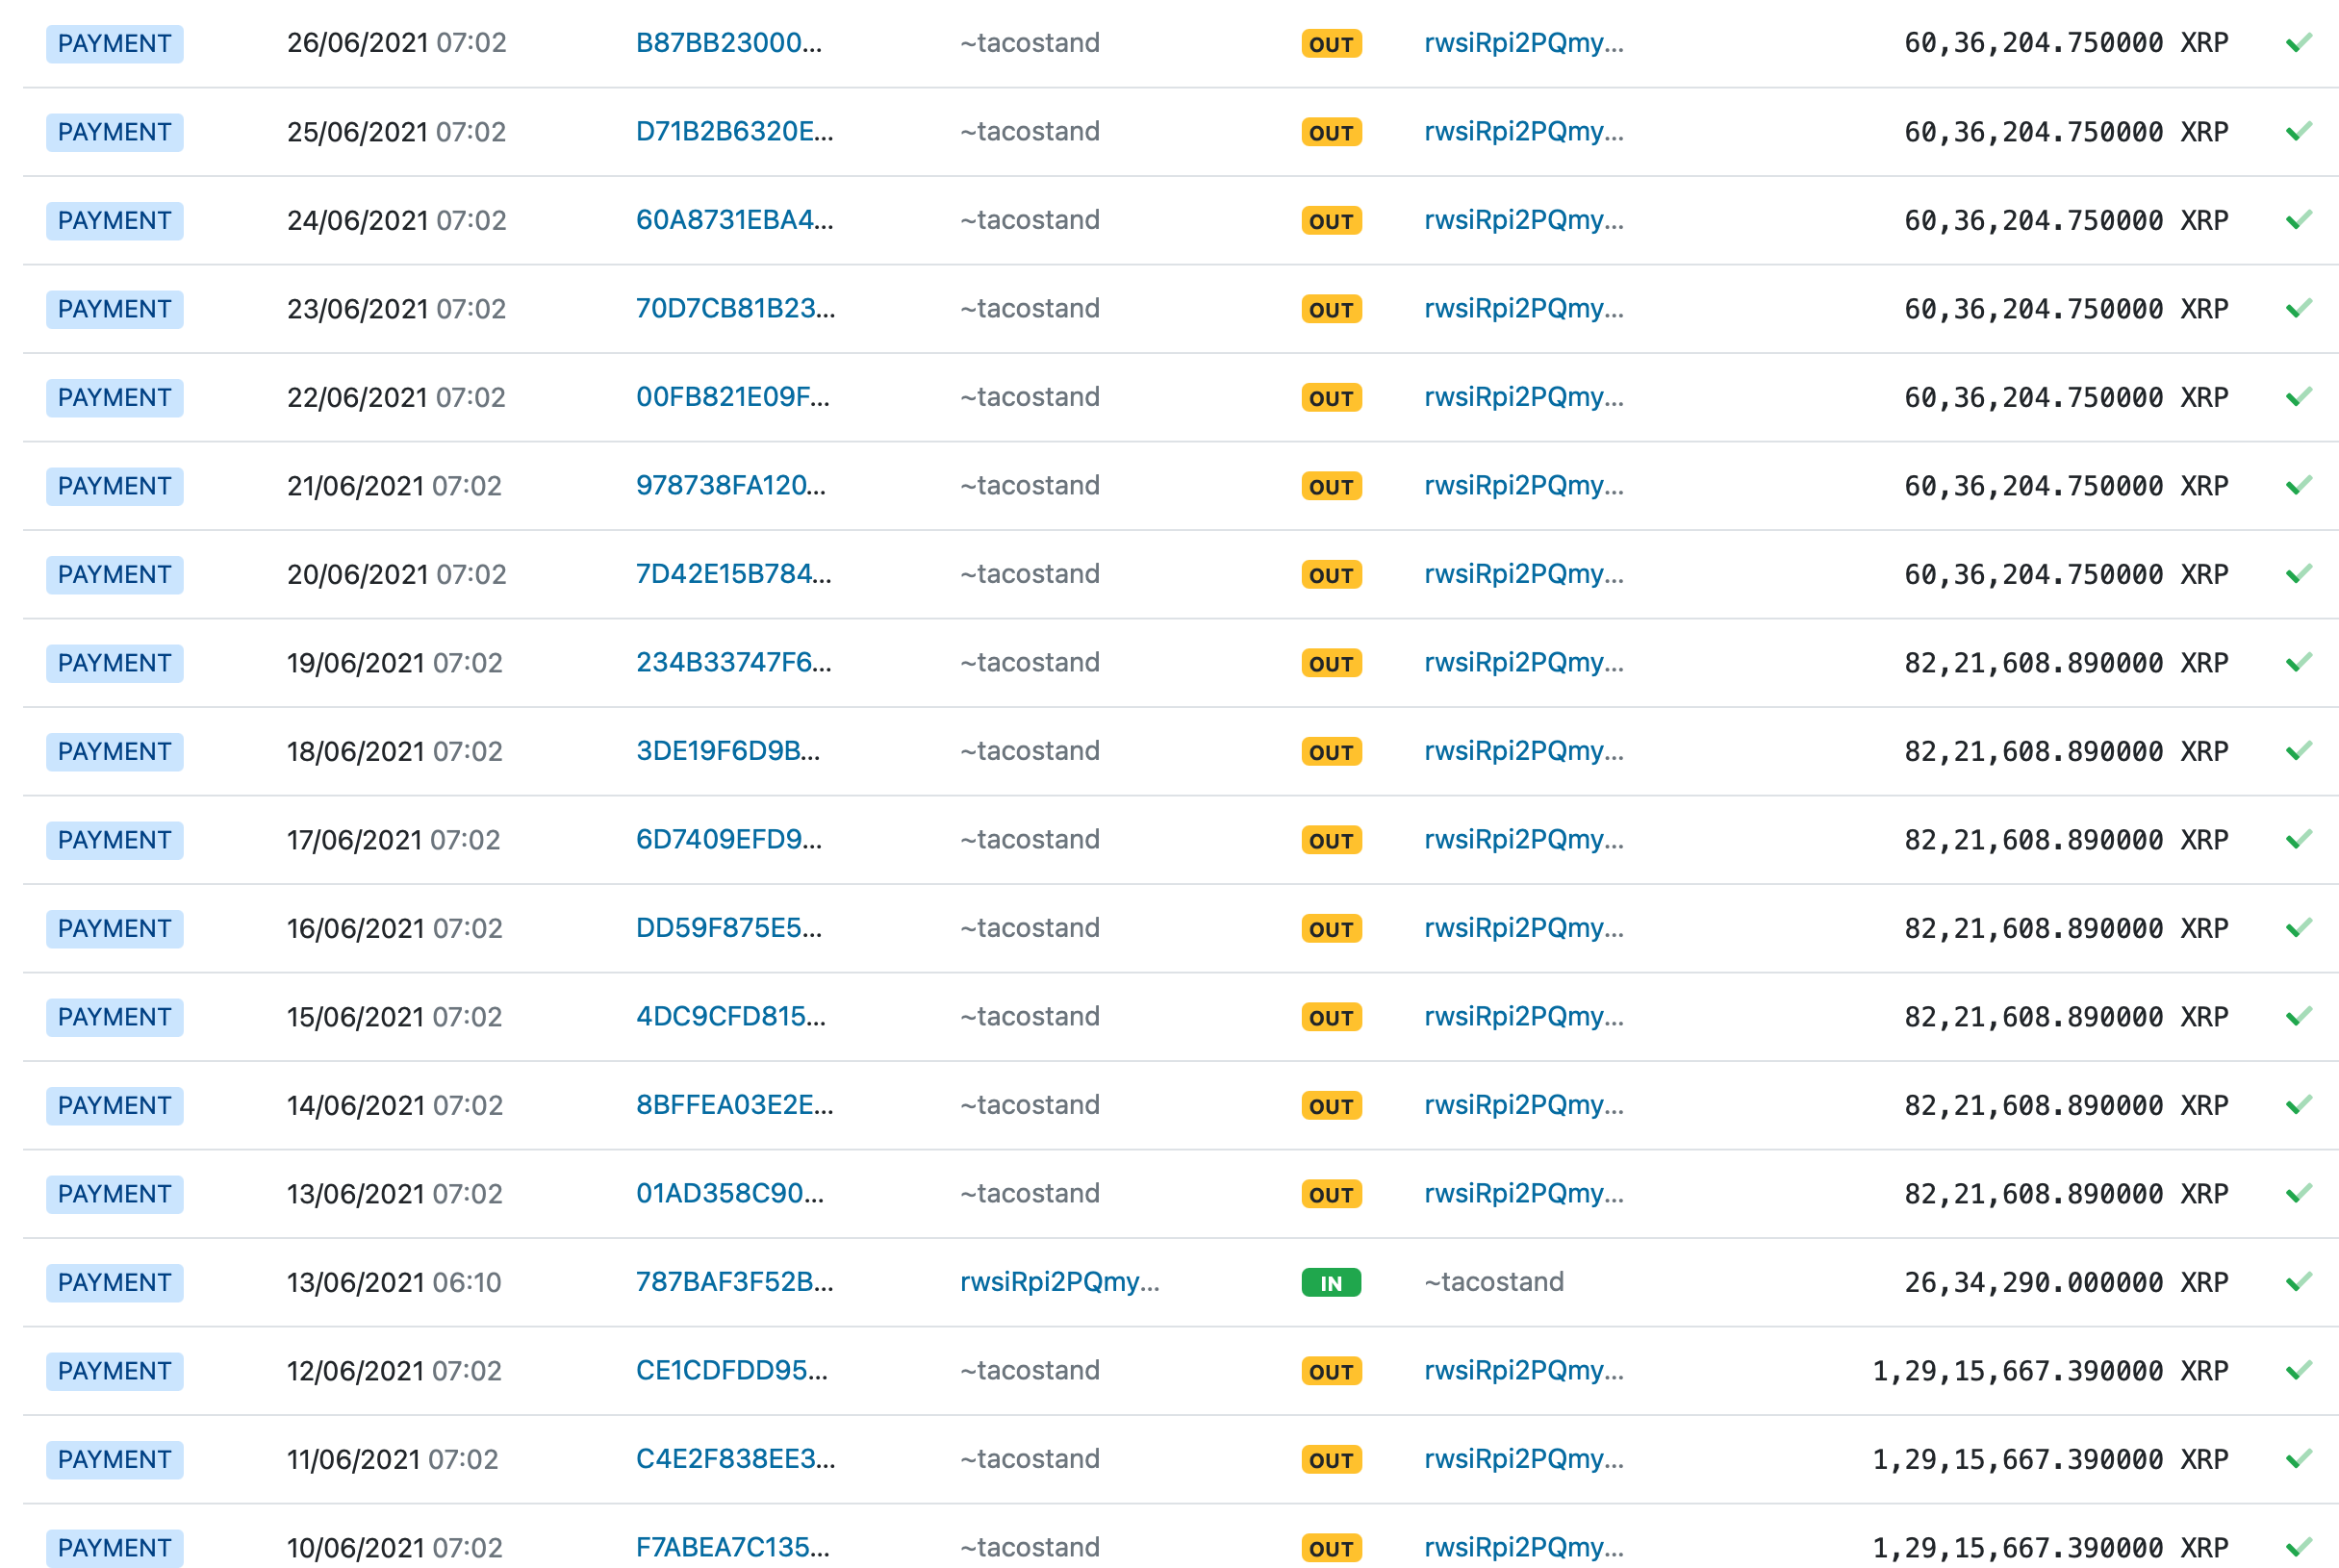Click the OUT badge on the 12/06/2021 row
This screenshot has height=1568, width=2339.
(x=1331, y=1372)
